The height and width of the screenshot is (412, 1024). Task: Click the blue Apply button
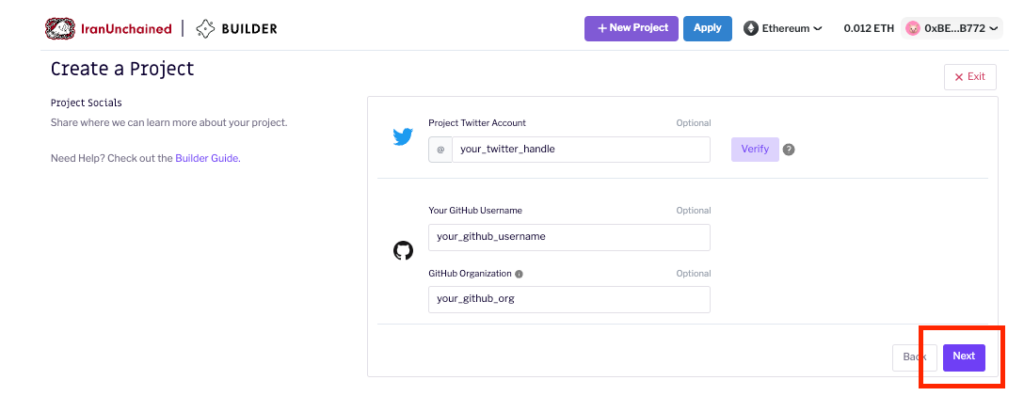(707, 28)
